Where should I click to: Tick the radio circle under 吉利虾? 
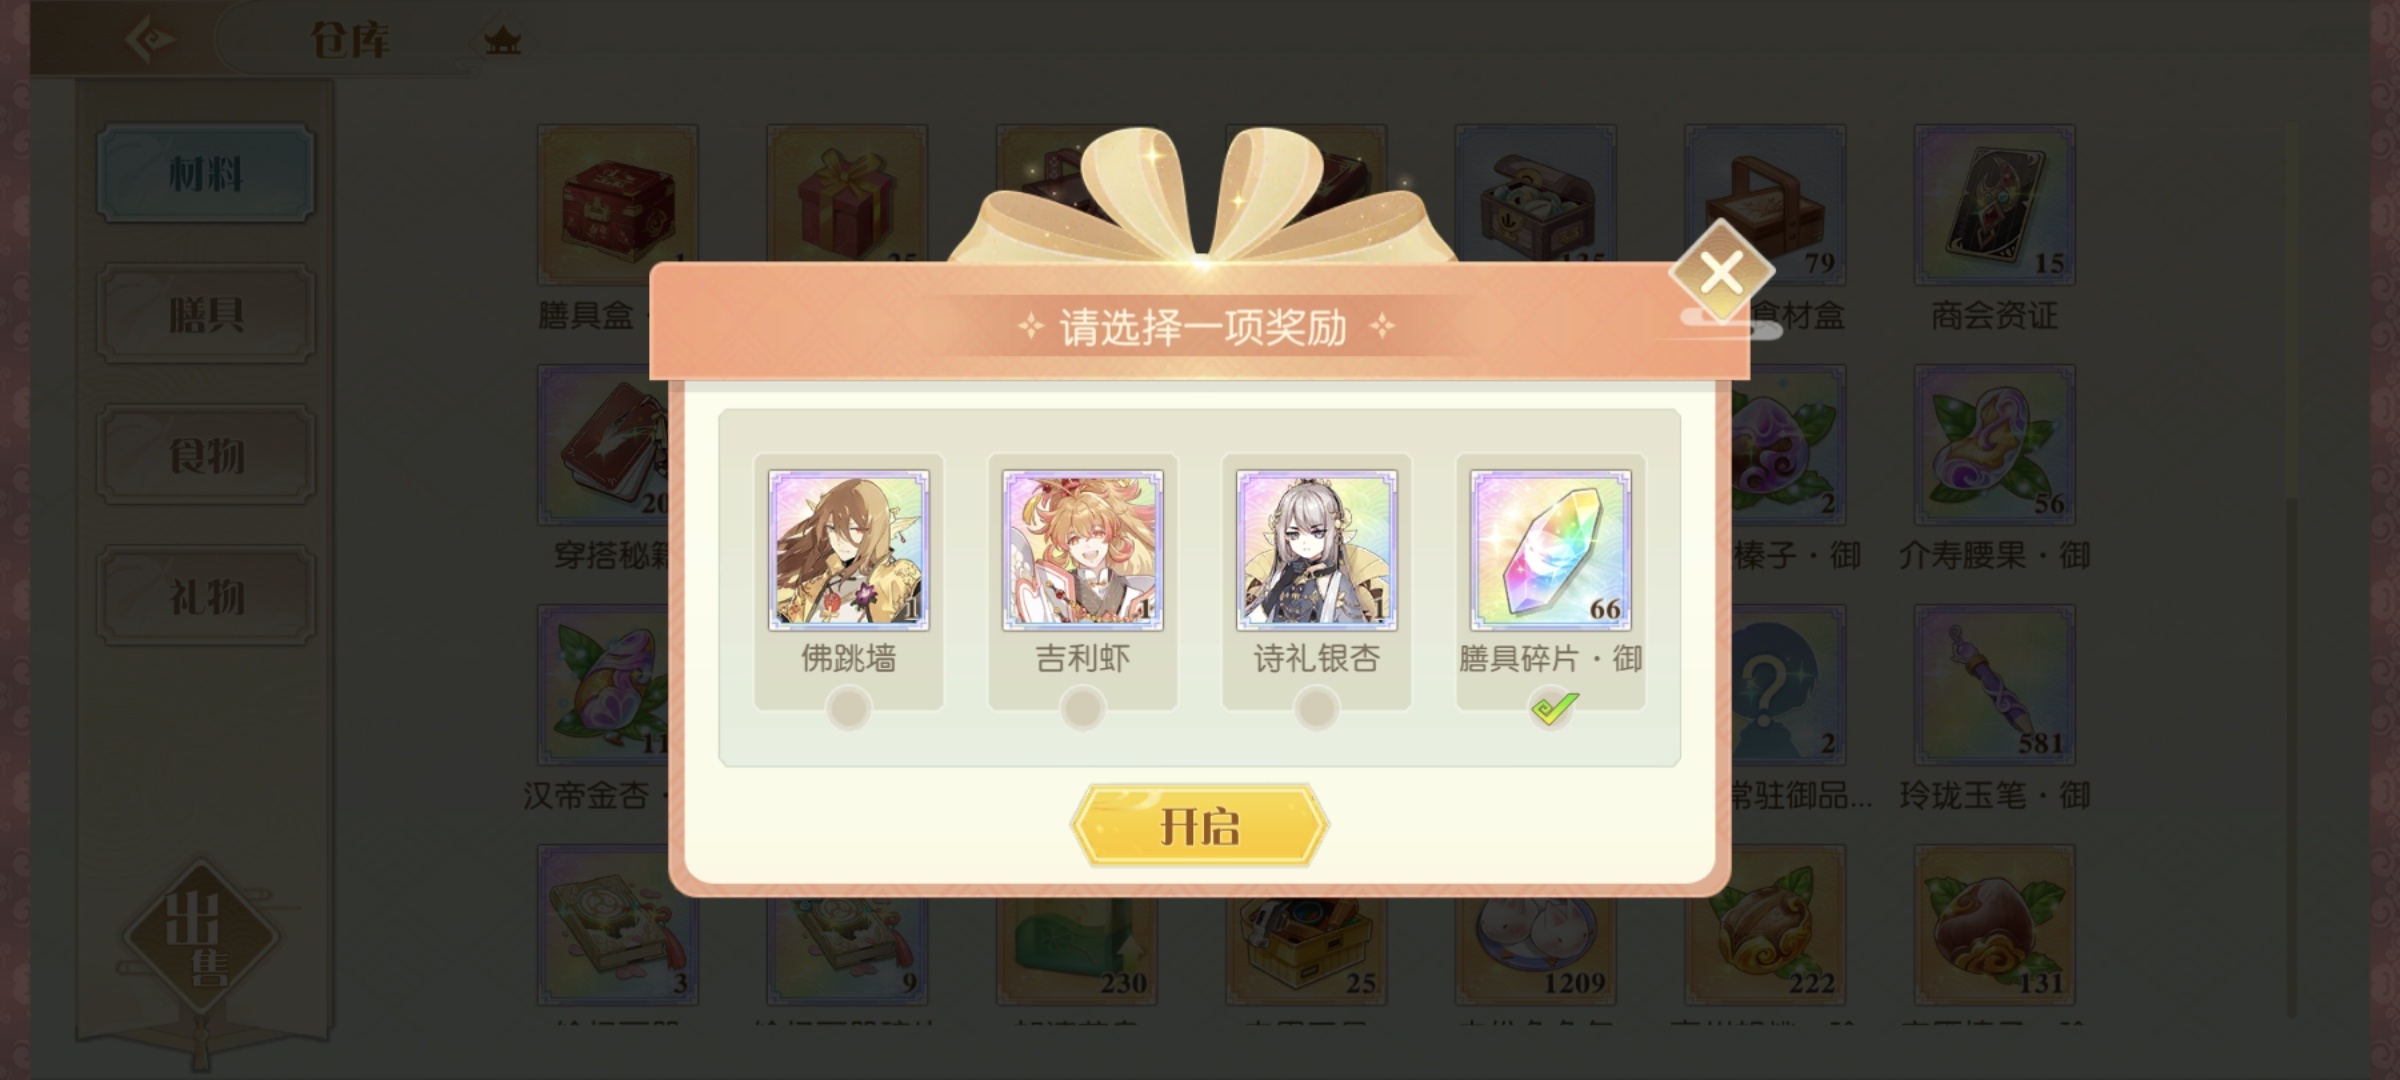pos(1082,708)
